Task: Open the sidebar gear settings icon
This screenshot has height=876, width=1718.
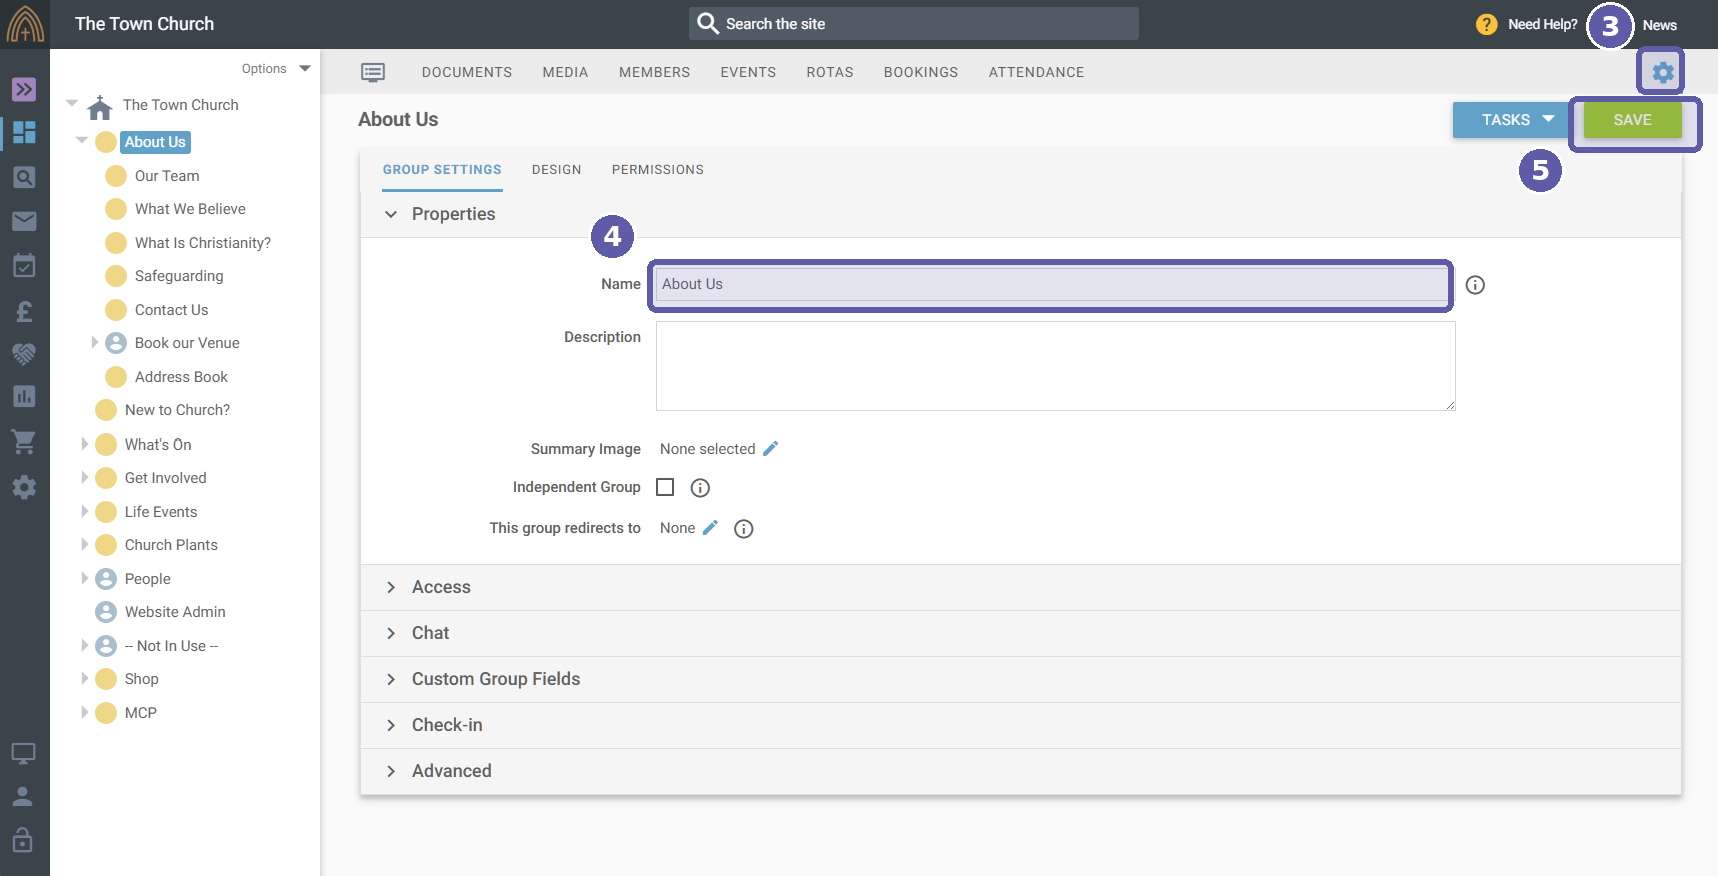Action: pyautogui.click(x=24, y=487)
